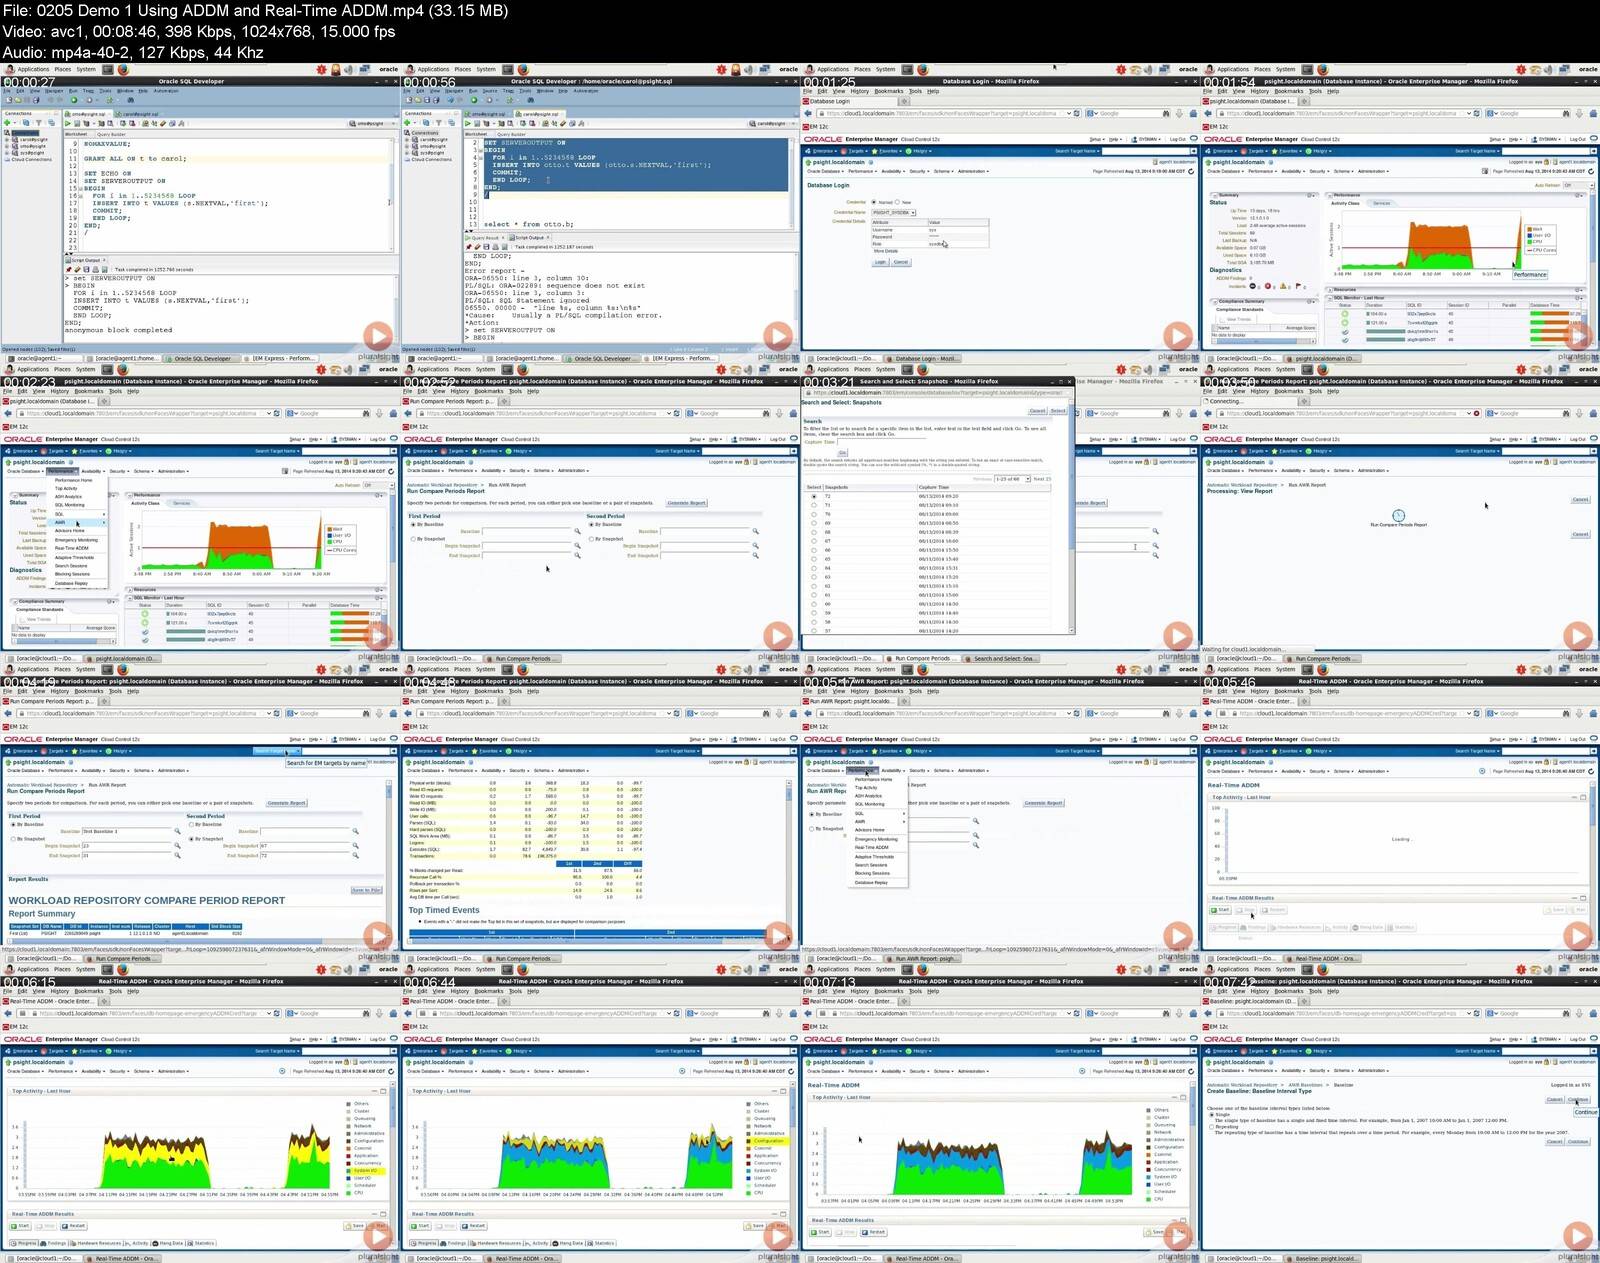Click play overlay on 00:03:50 frame
The image size is (1600, 1263).
coord(1577,636)
